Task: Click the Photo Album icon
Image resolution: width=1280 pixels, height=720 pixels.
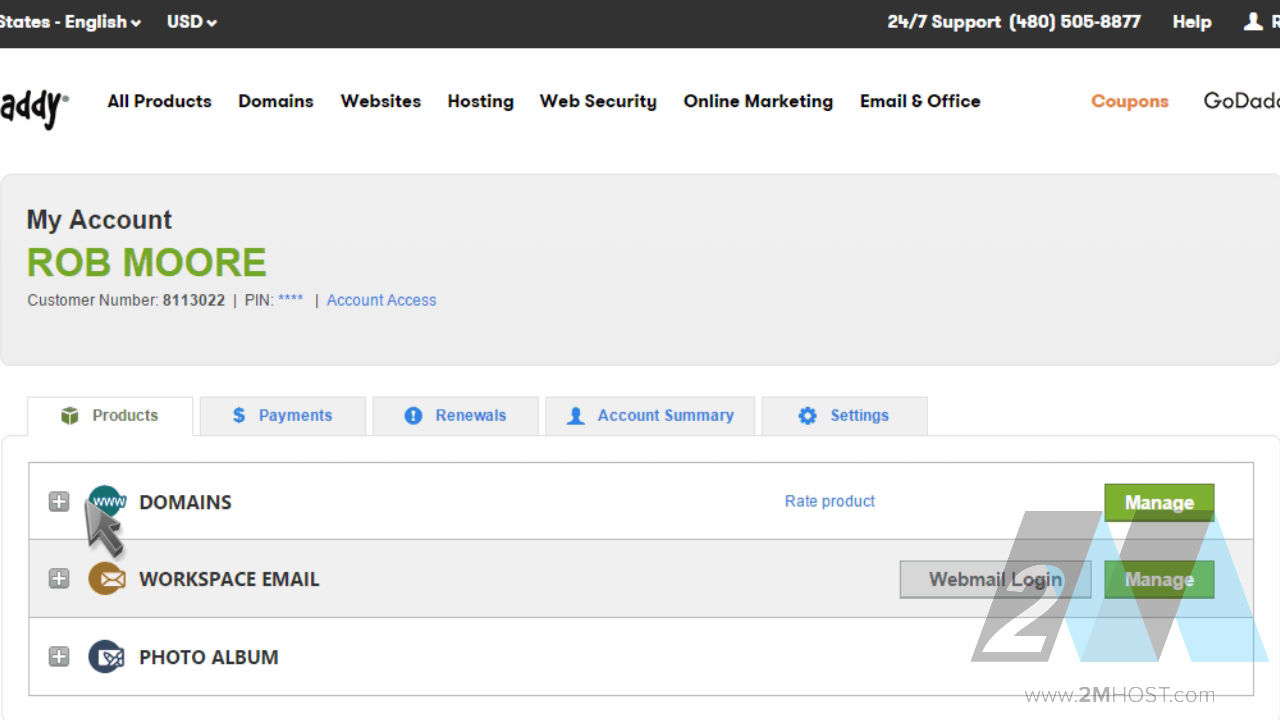Action: pos(107,657)
